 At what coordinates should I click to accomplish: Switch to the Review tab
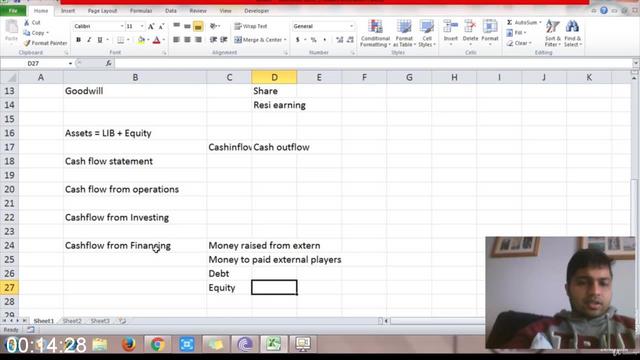pos(198,11)
